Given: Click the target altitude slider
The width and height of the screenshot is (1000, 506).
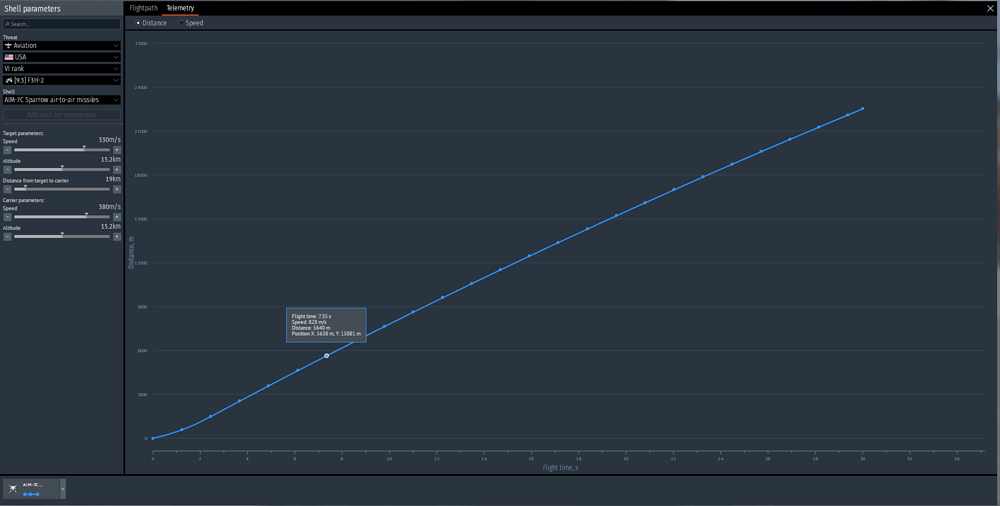Looking at the screenshot, I should tap(62, 170).
